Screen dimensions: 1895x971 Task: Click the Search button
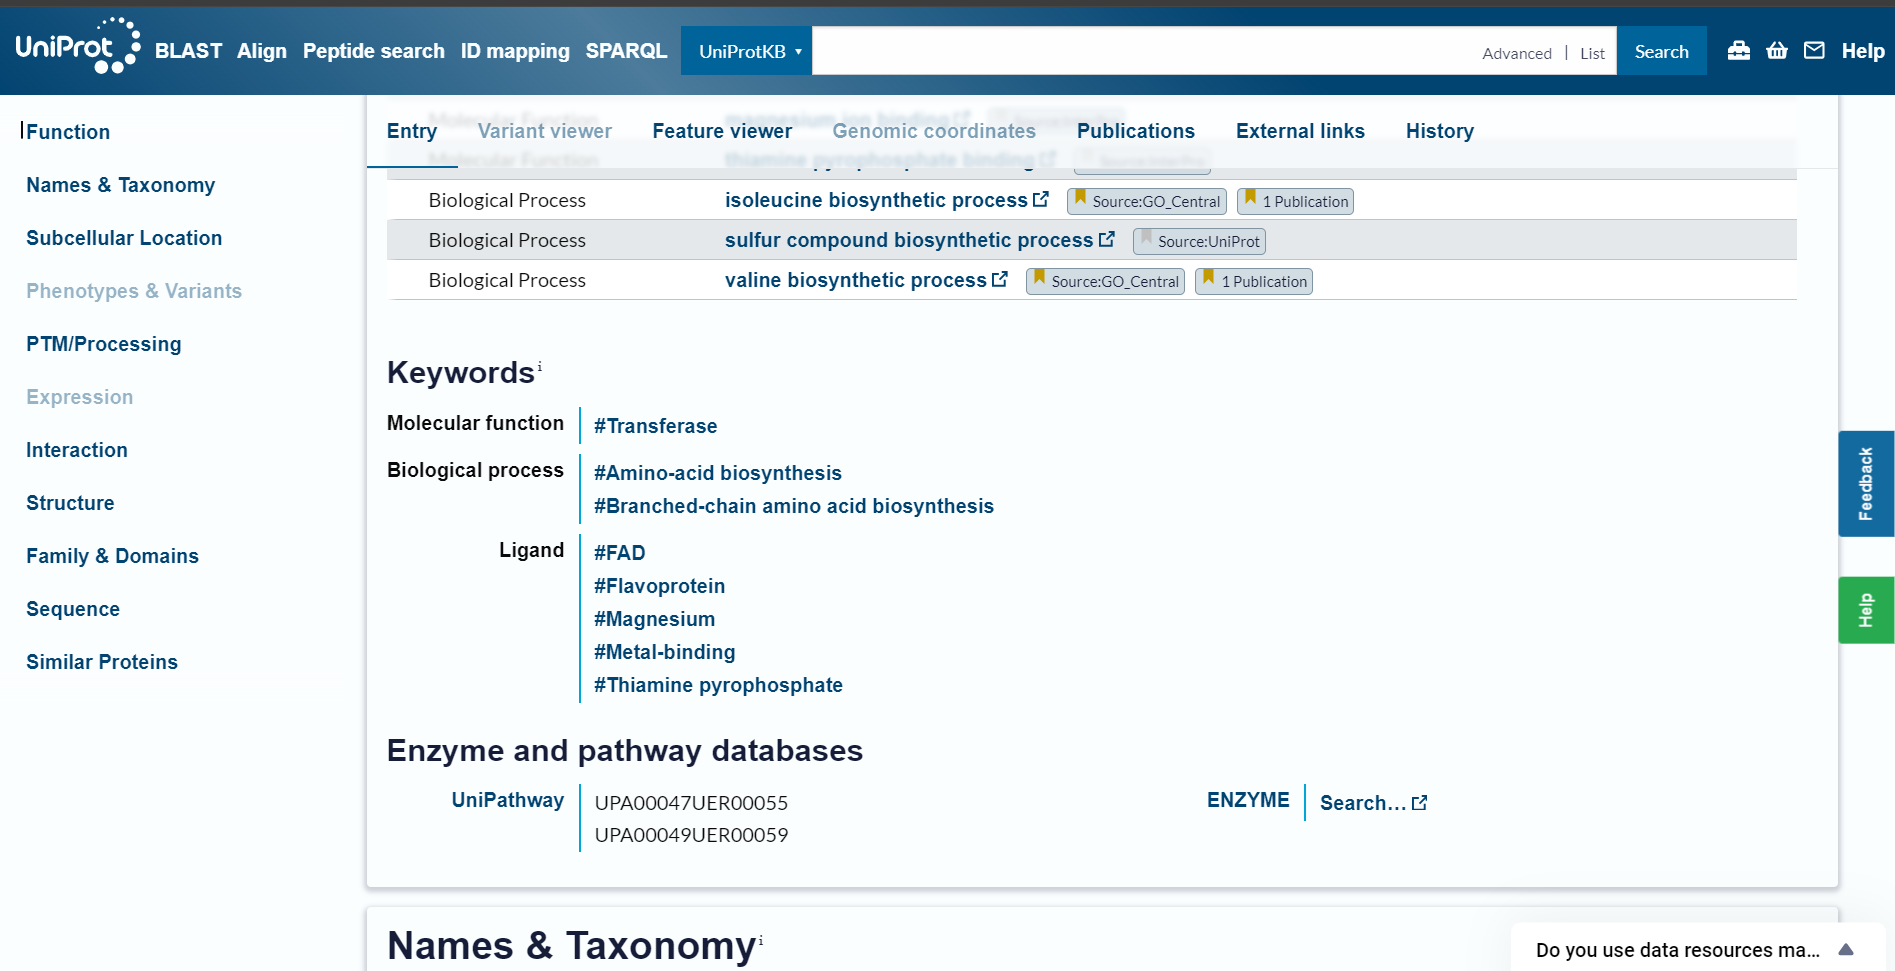coord(1662,51)
